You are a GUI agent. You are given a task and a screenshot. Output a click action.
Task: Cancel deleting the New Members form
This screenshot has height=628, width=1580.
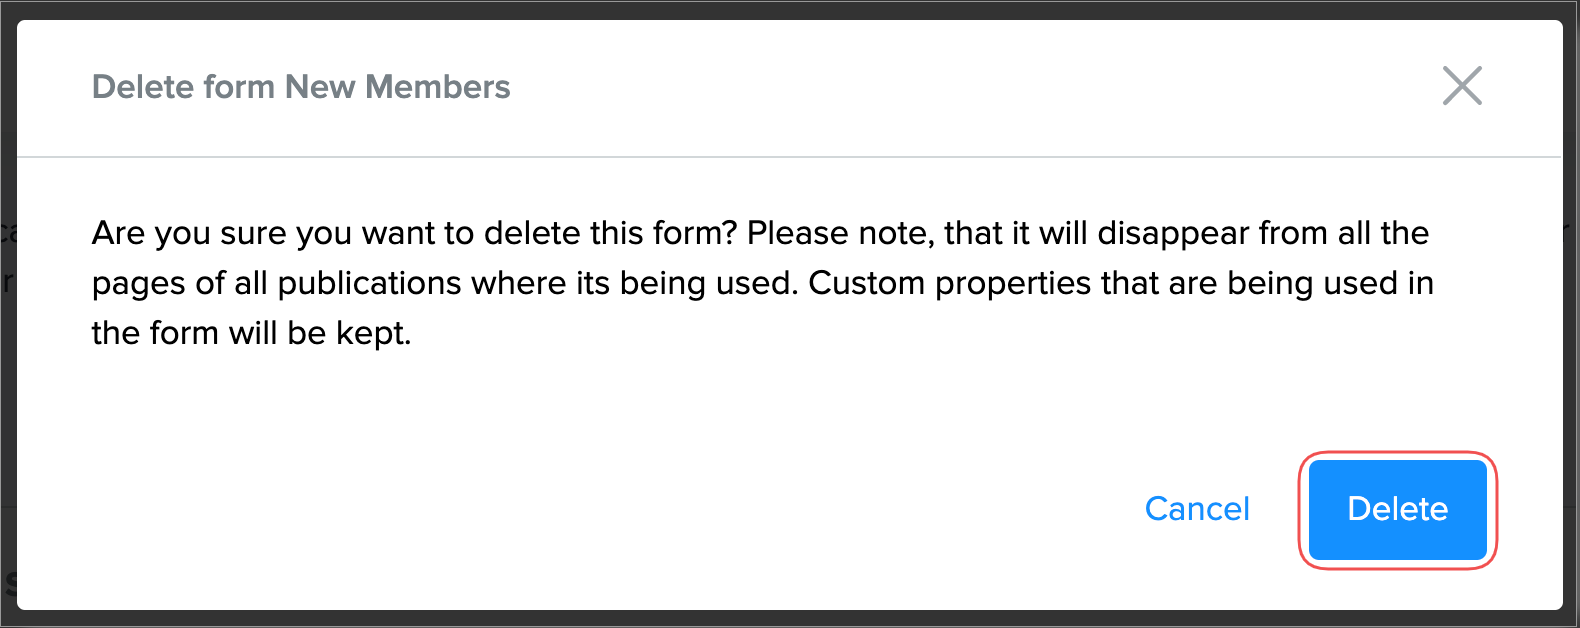pos(1197,509)
